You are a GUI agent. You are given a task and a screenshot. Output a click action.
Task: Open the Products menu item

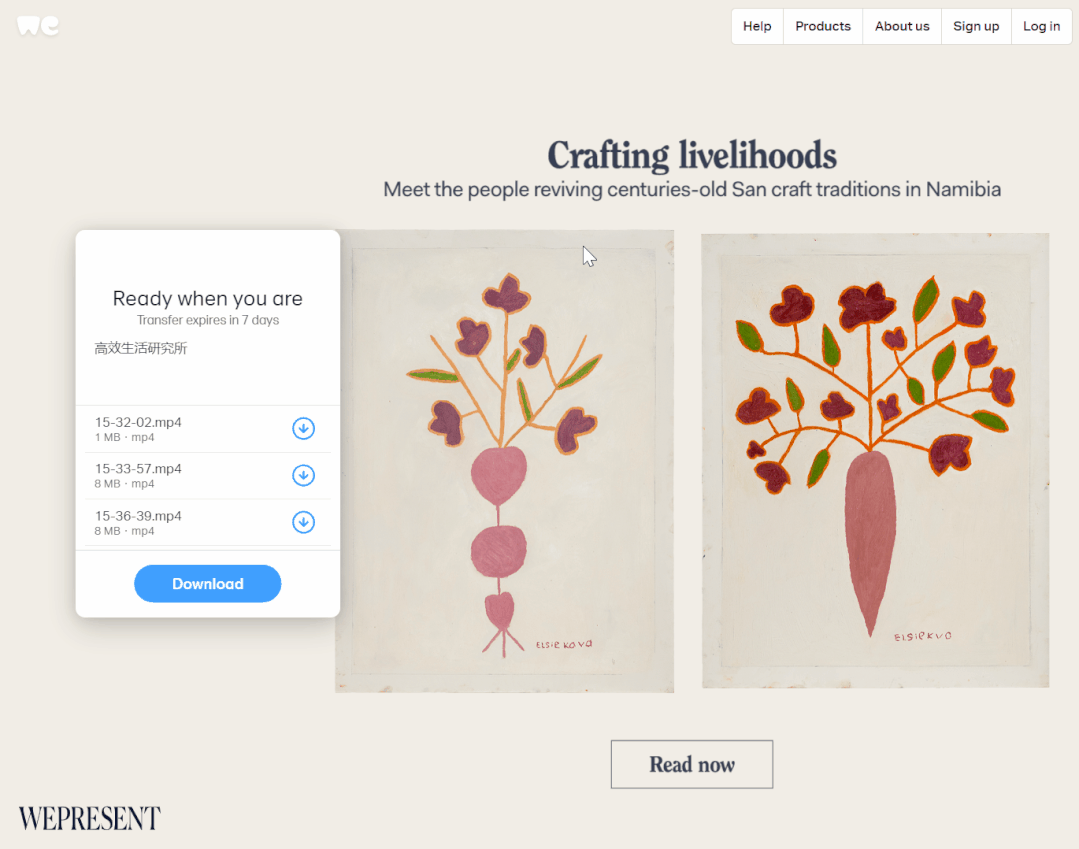click(x=823, y=27)
